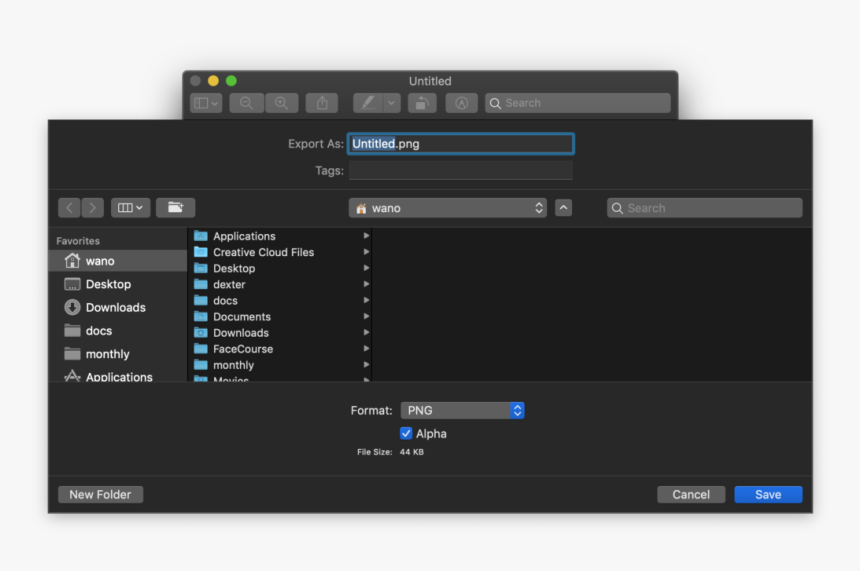Viewport: 860px width, 571px height.
Task: Click the Save button
Action: tap(768, 494)
